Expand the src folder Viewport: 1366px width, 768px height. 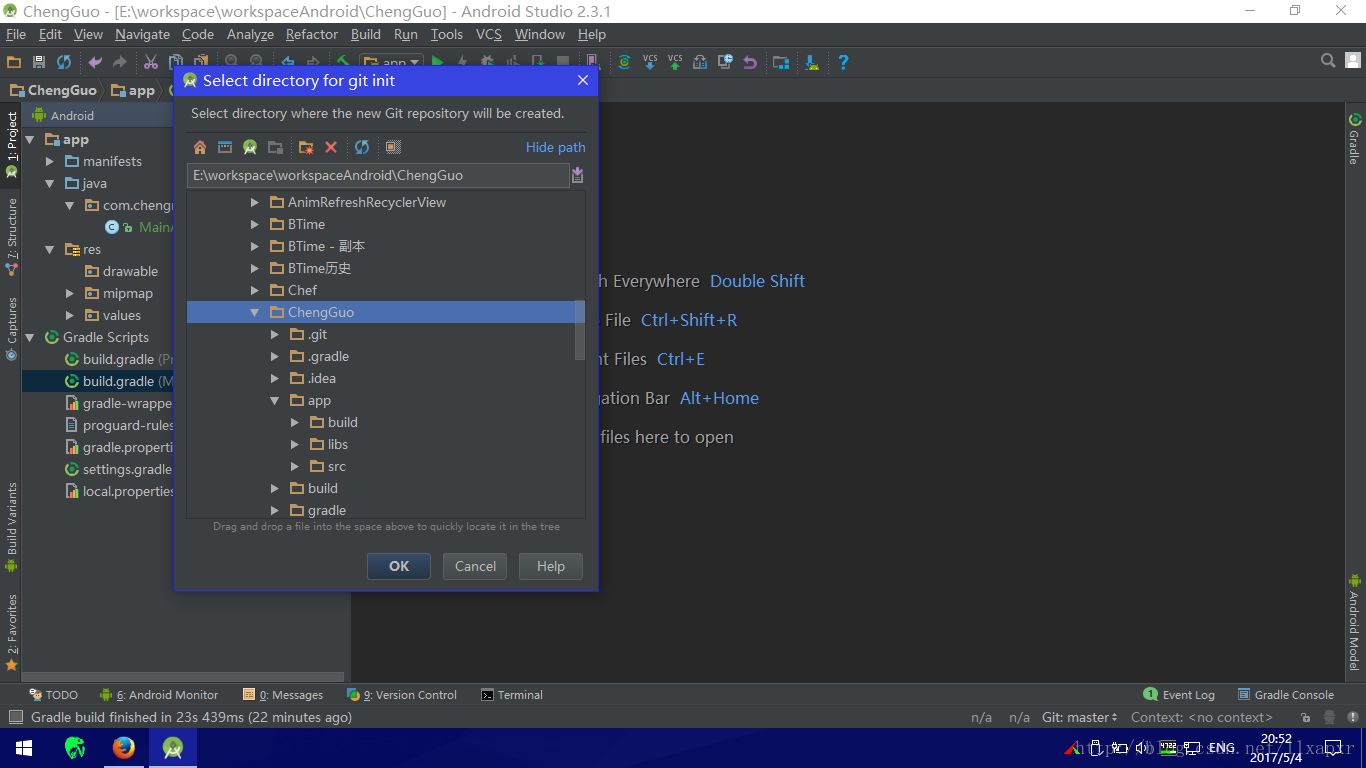pyautogui.click(x=295, y=466)
